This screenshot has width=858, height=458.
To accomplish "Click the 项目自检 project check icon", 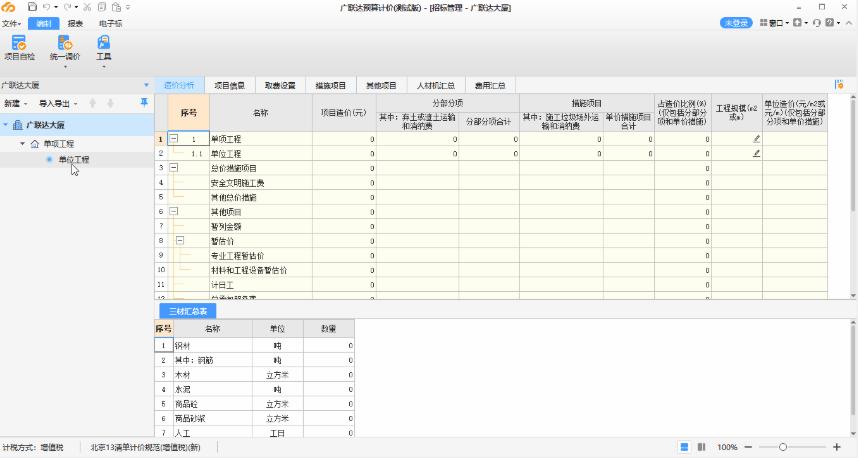I will 18,44.
